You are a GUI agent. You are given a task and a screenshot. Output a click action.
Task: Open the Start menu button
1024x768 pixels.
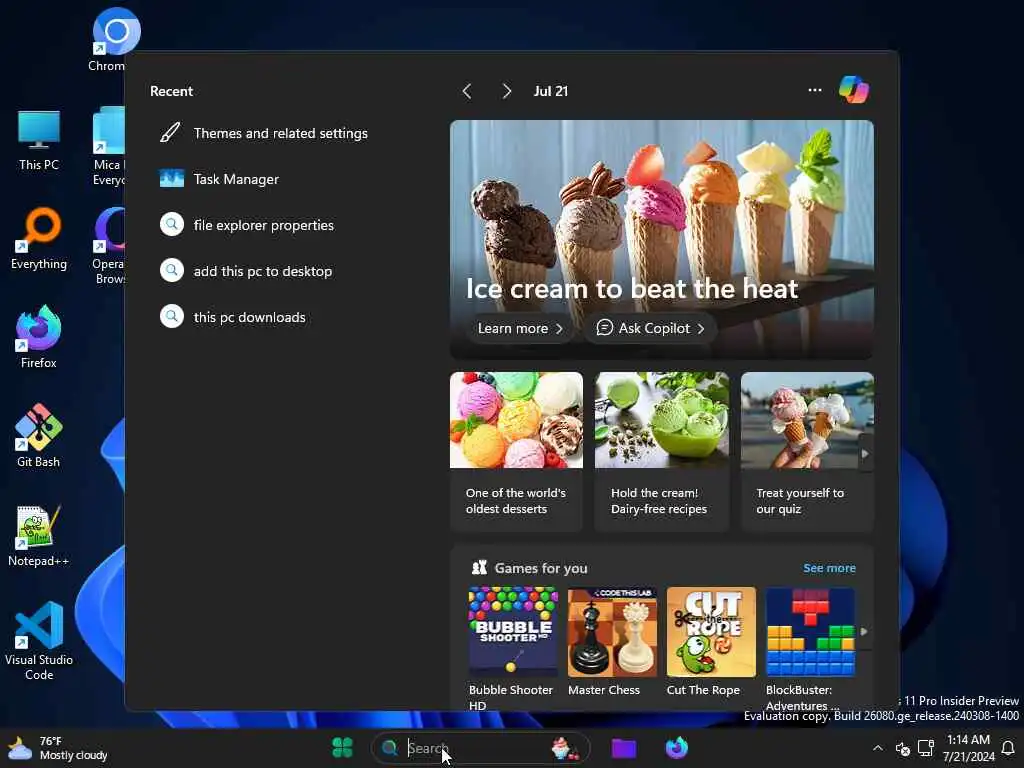(x=343, y=748)
